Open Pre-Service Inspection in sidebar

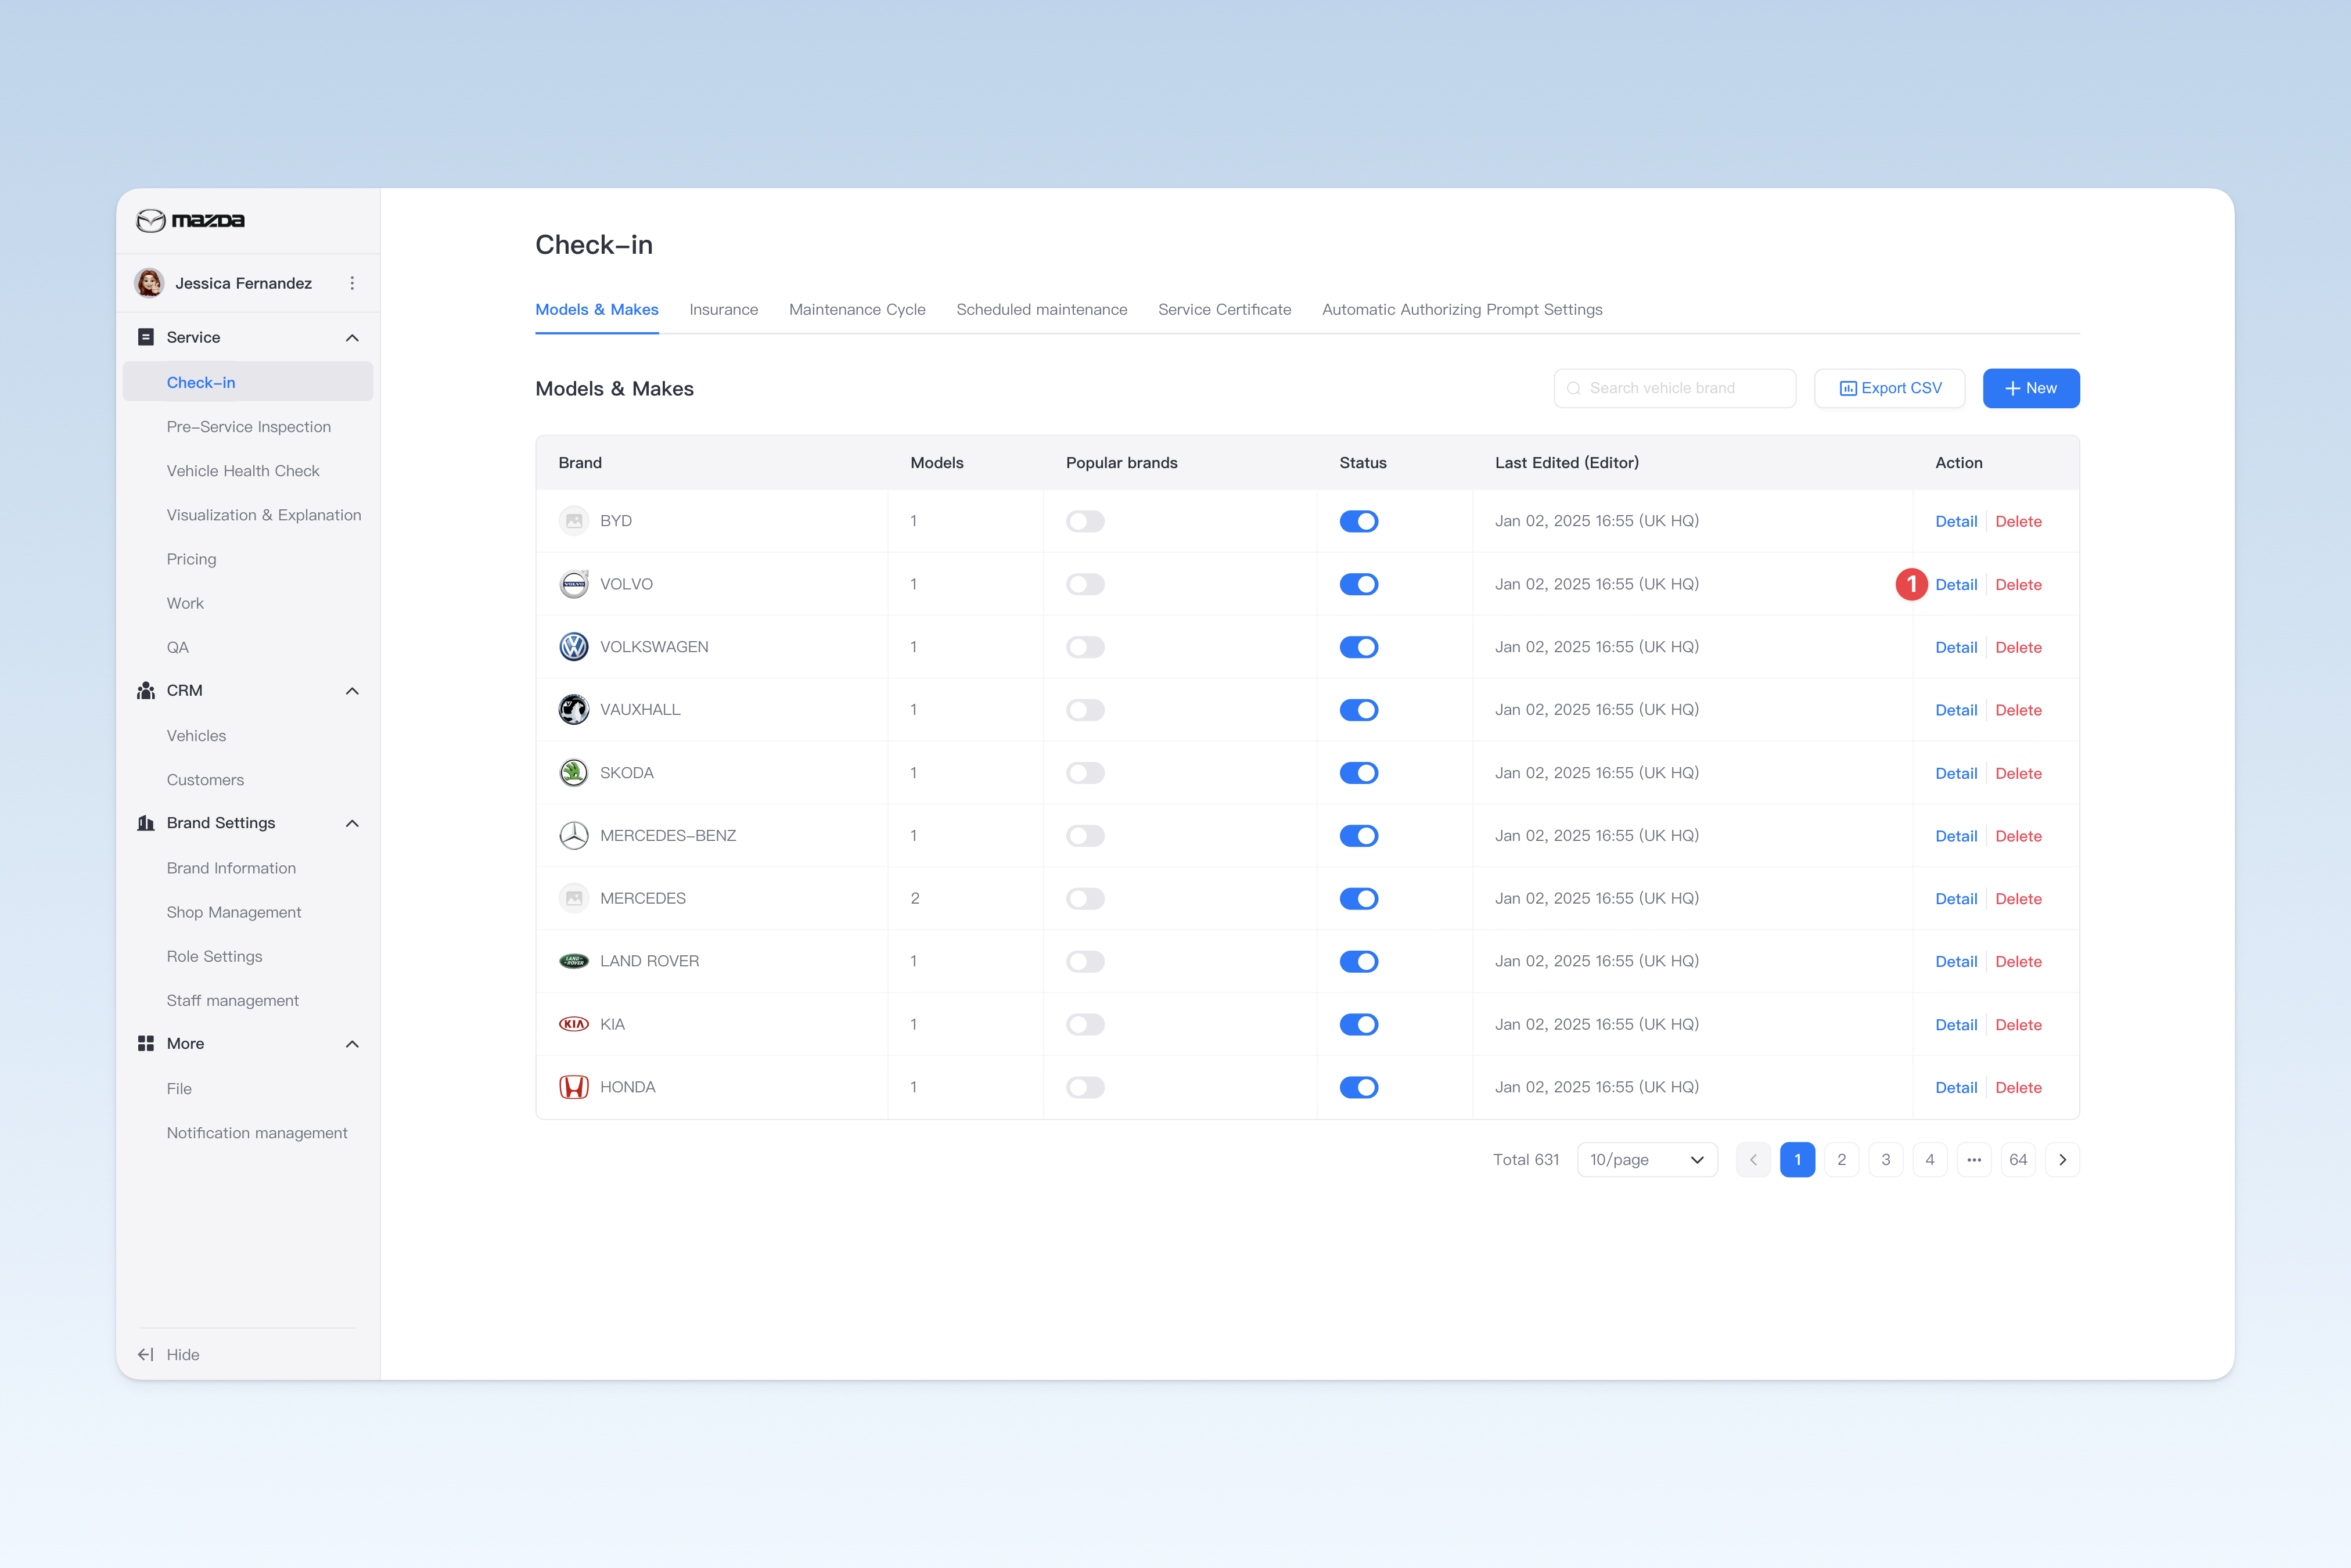pos(249,427)
